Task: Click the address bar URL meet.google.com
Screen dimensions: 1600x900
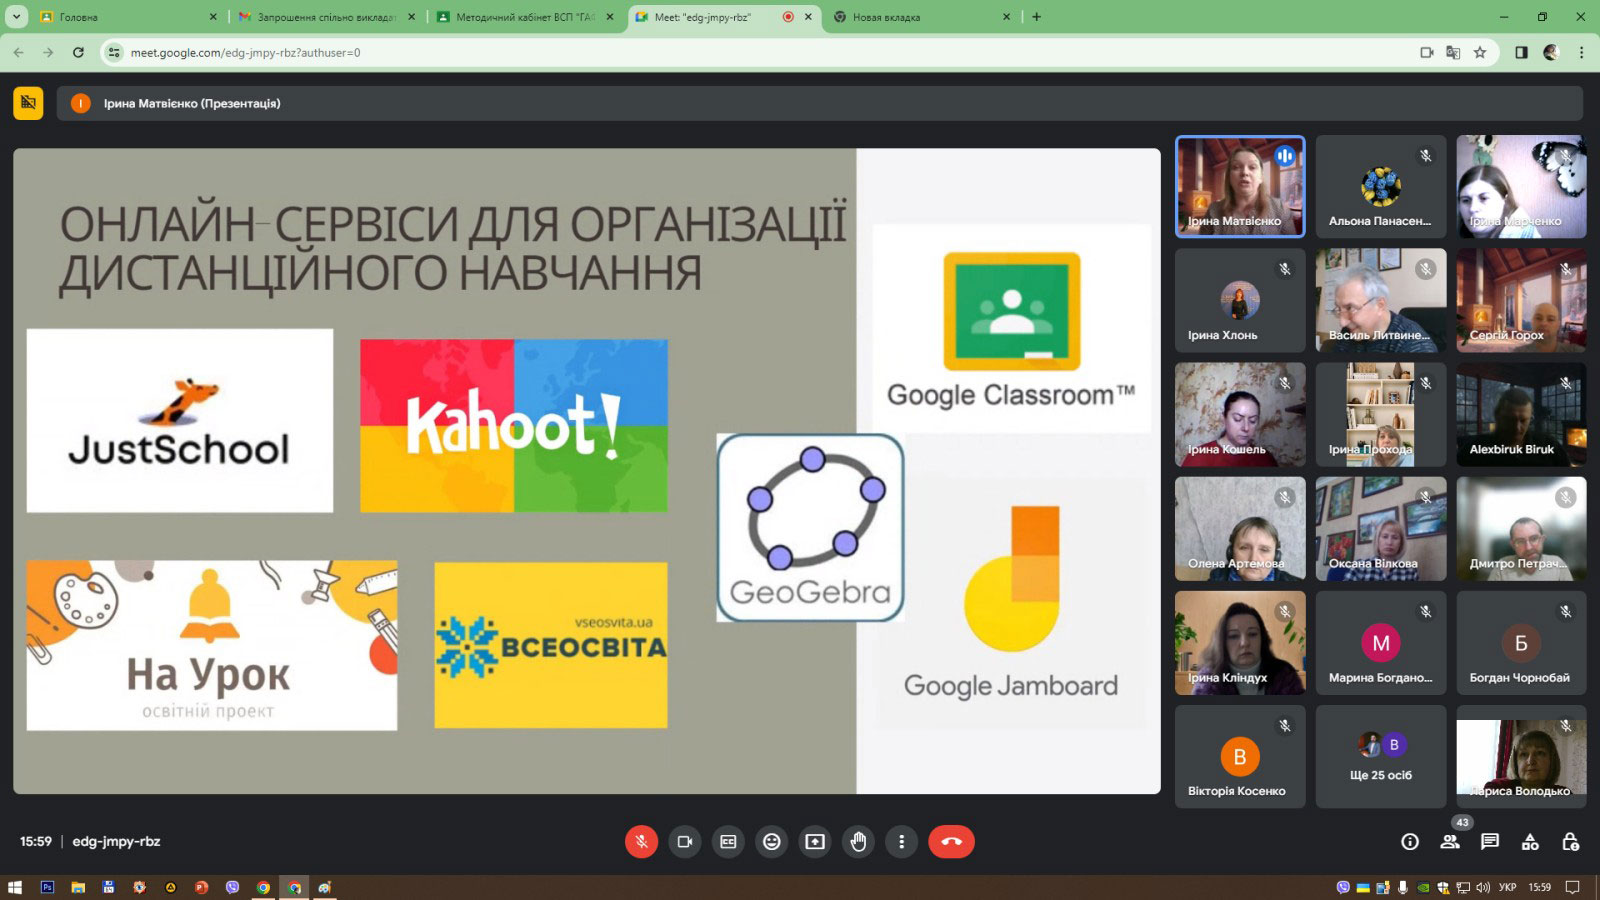Action: pyautogui.click(x=246, y=52)
